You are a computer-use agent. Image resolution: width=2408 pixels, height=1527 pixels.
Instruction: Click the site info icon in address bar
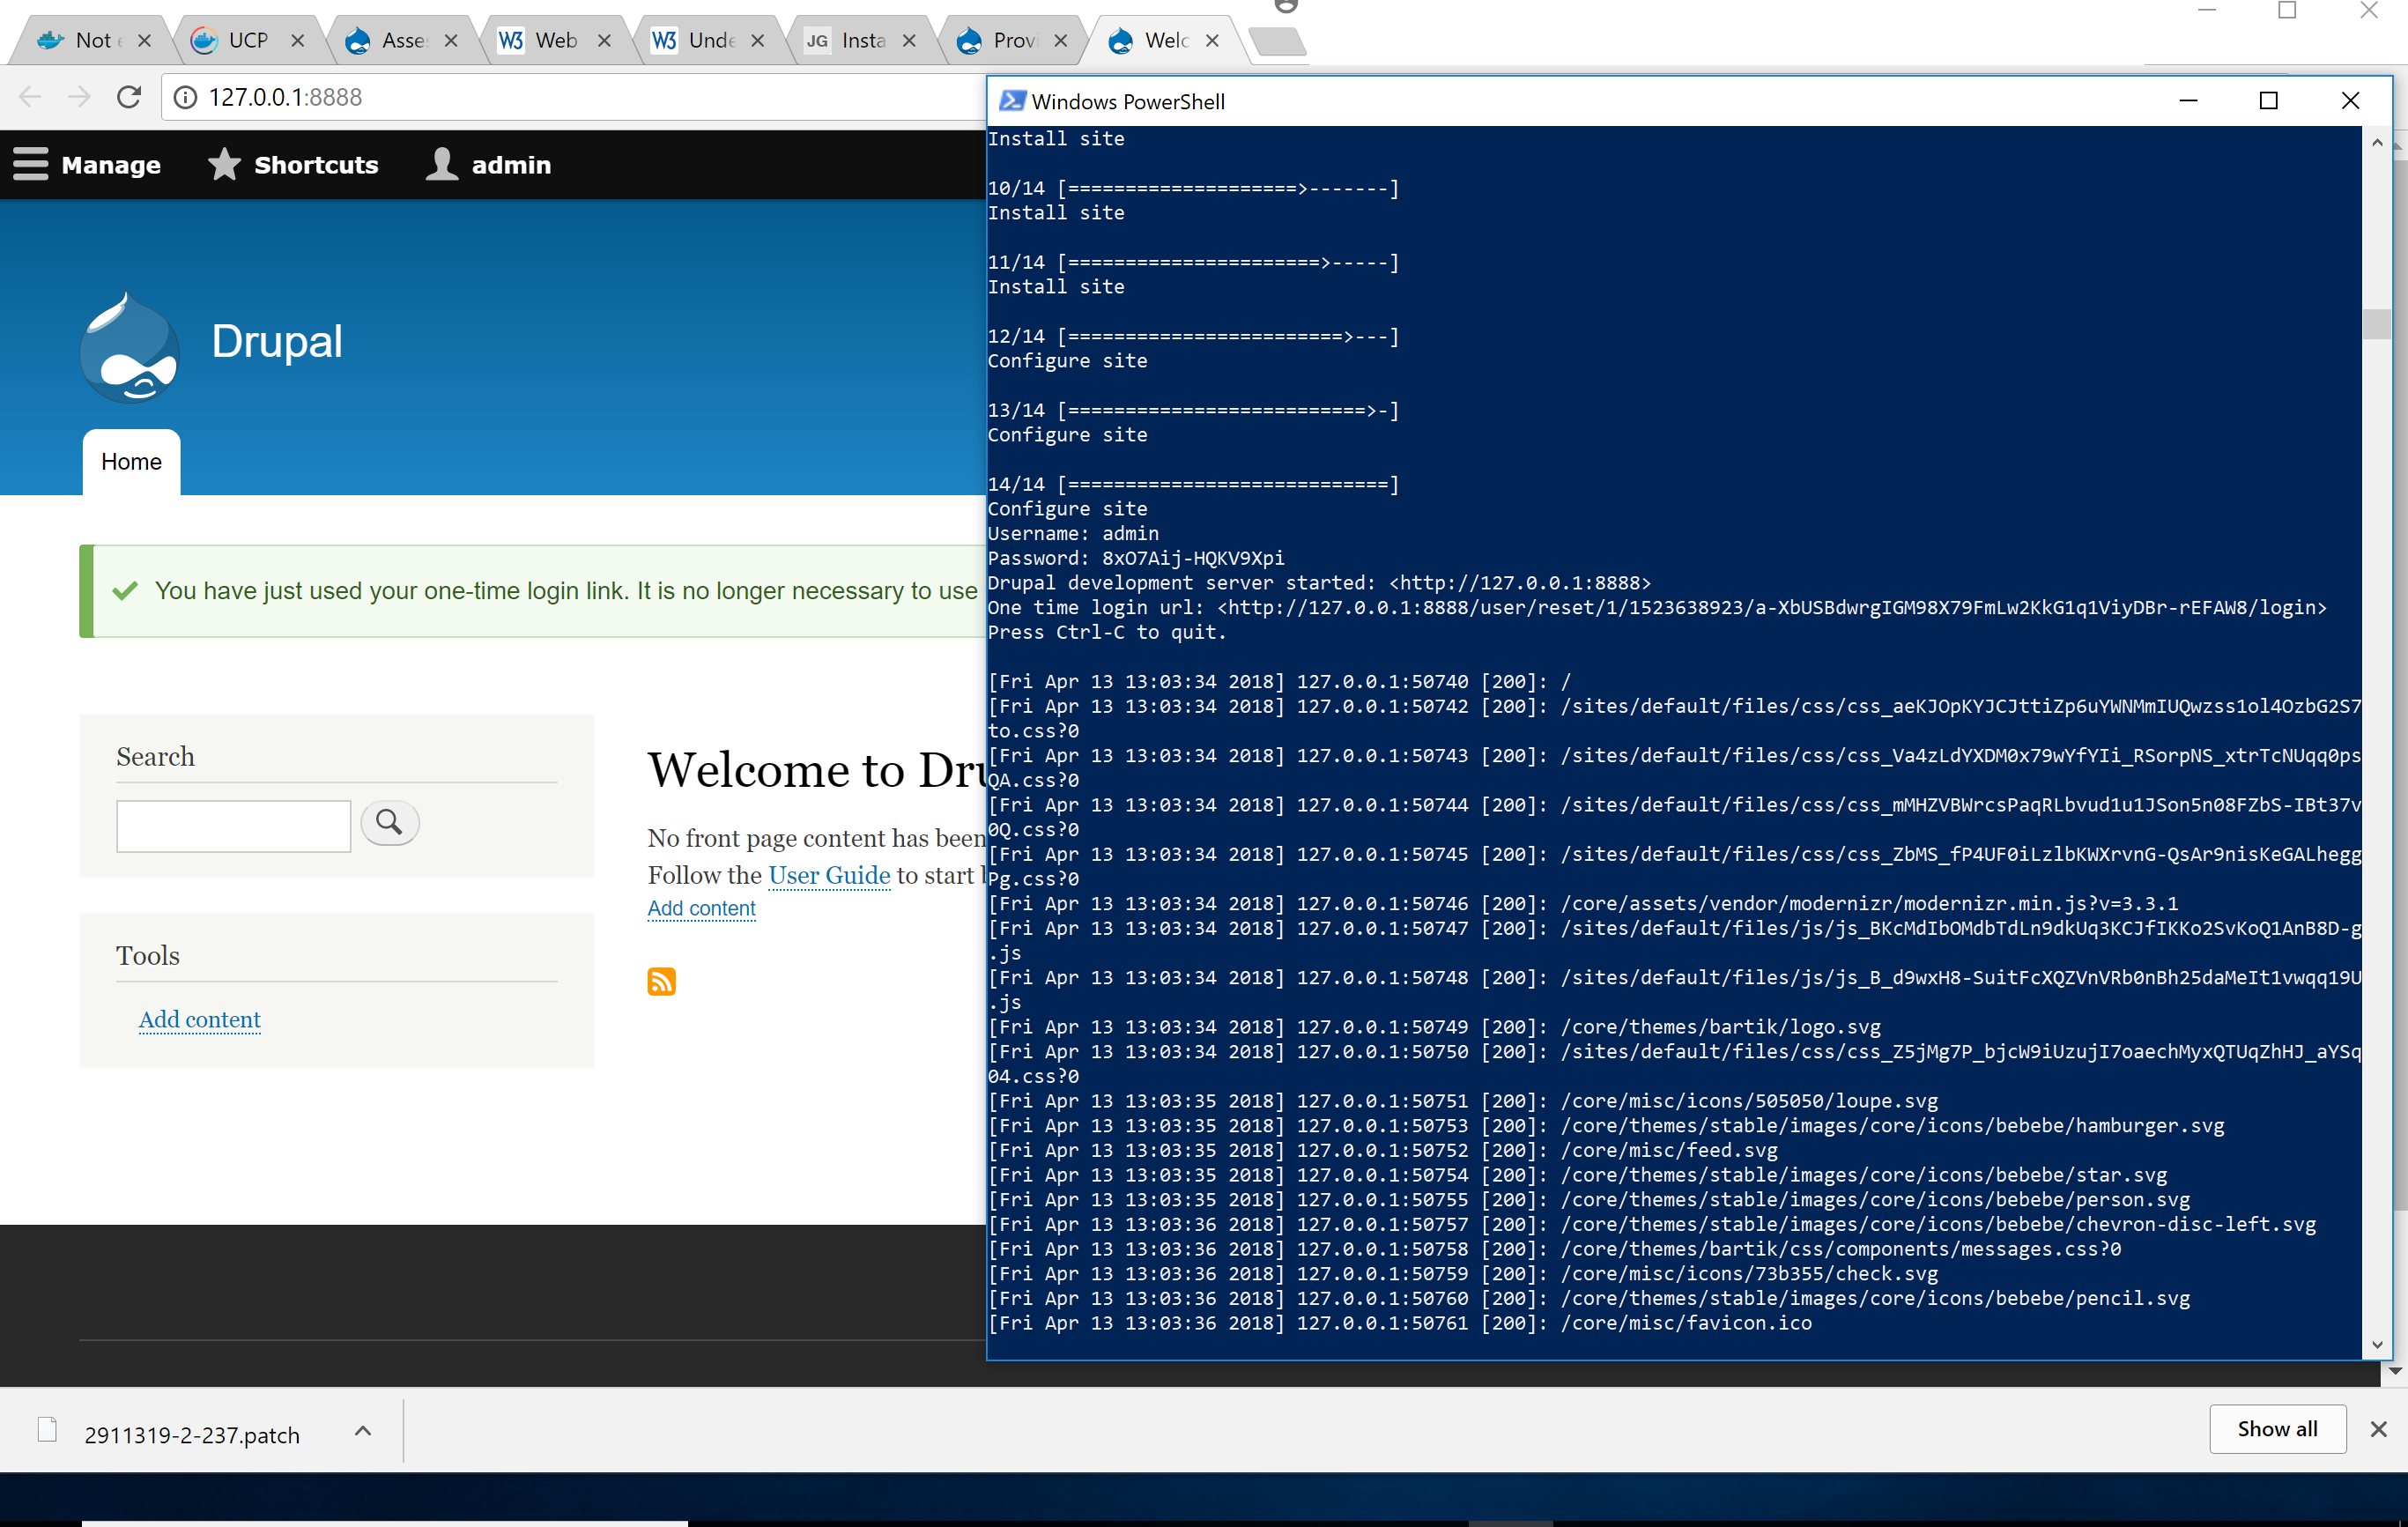185,96
